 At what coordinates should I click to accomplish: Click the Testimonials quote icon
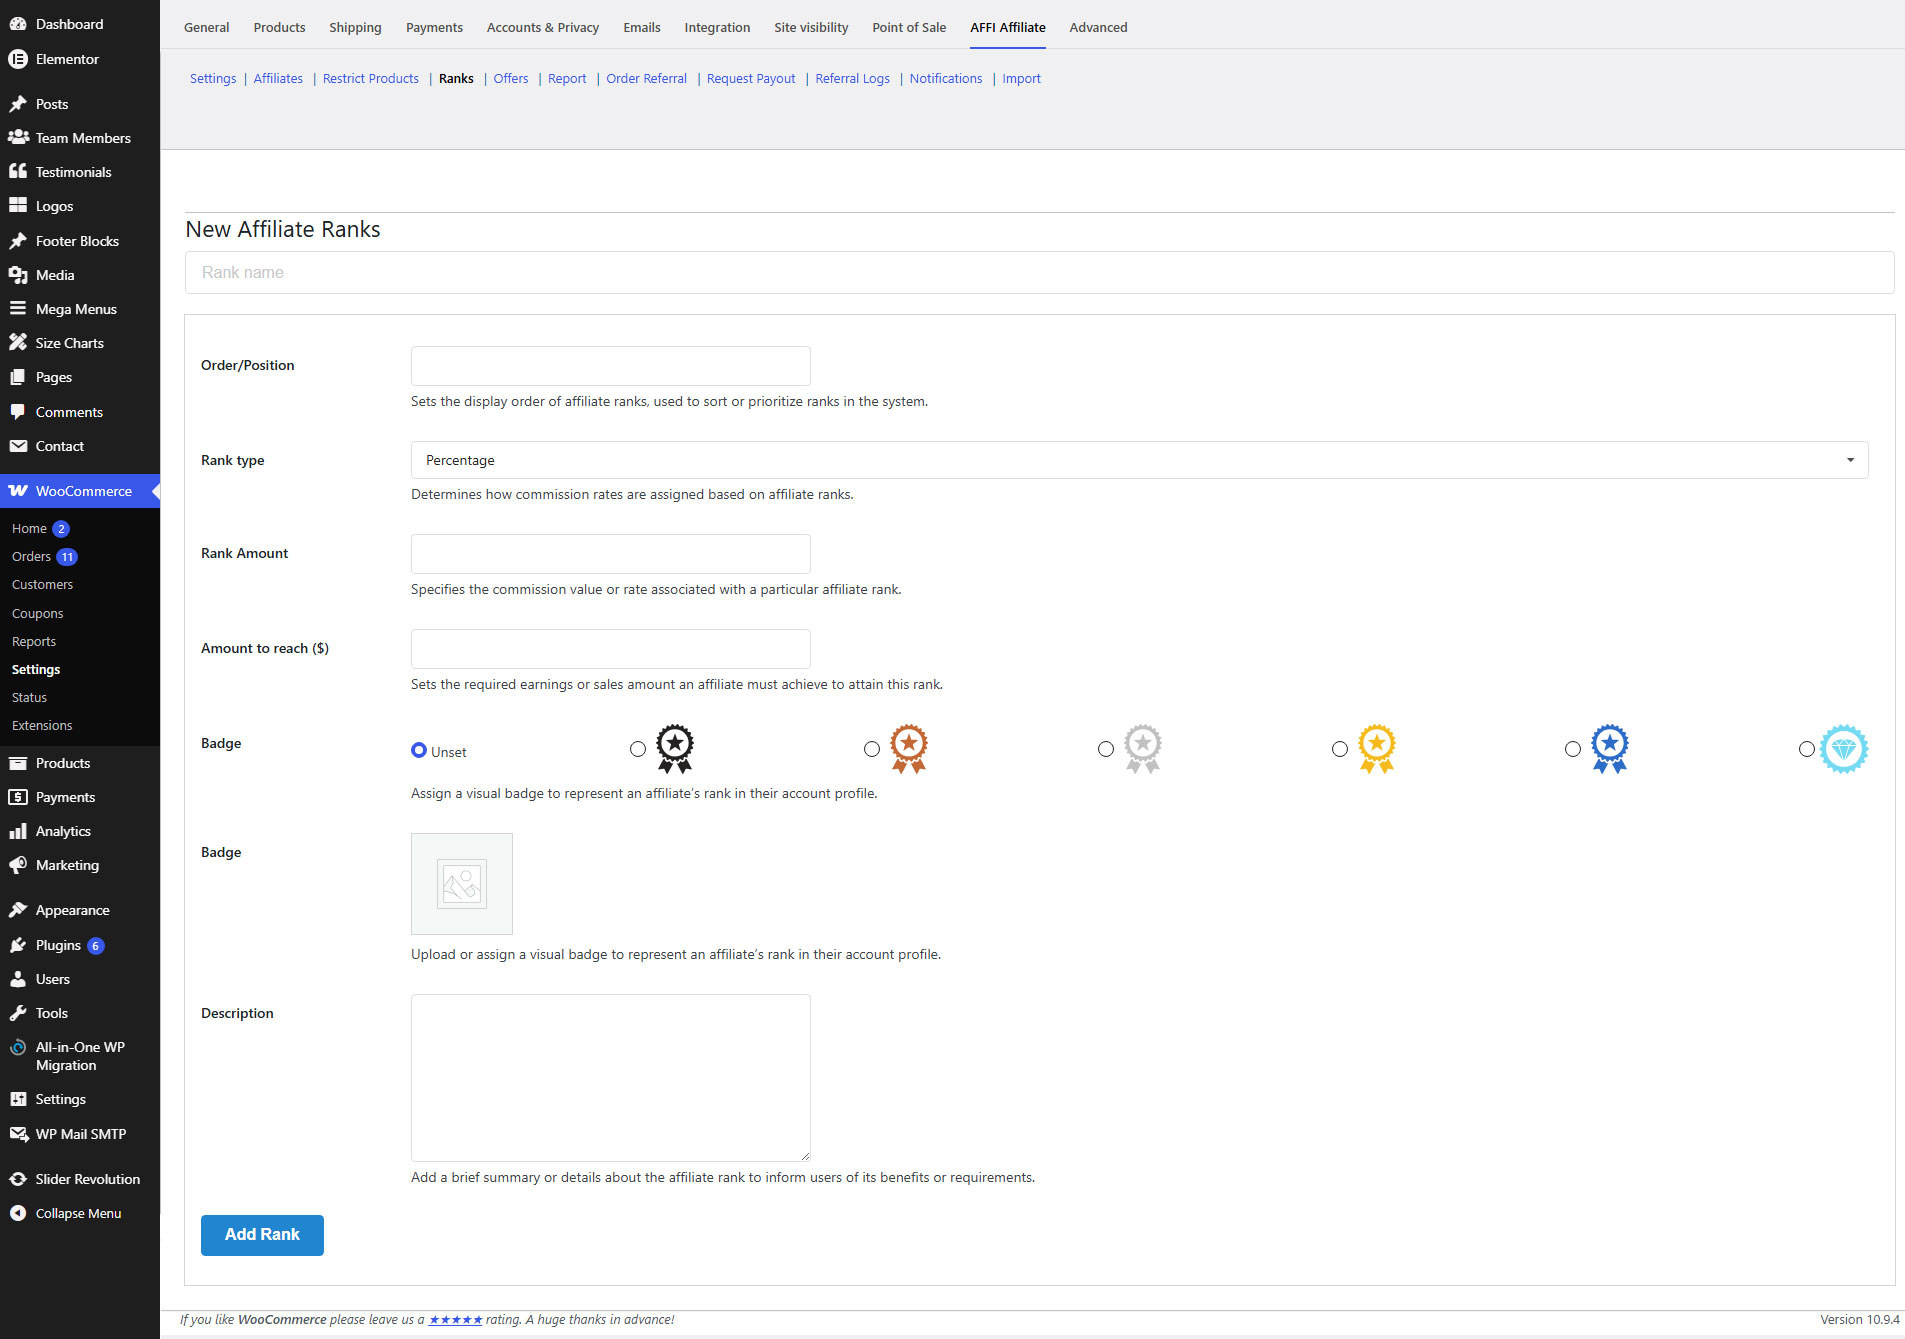point(18,172)
